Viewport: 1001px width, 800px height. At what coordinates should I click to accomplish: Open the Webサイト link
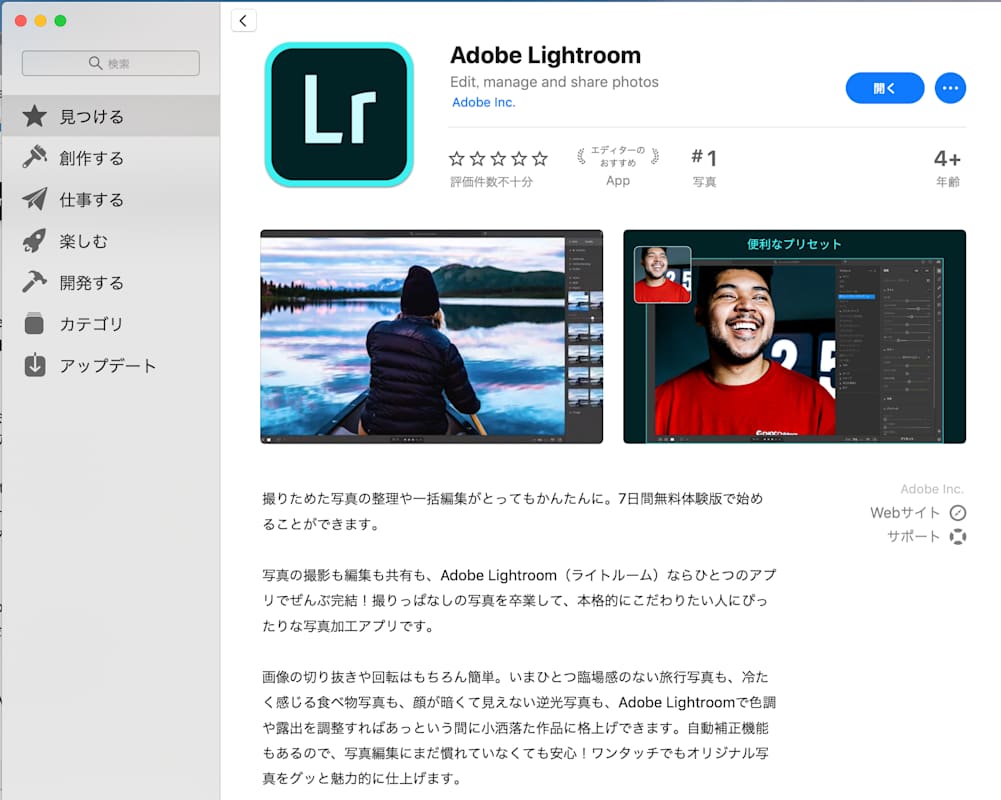[x=905, y=513]
